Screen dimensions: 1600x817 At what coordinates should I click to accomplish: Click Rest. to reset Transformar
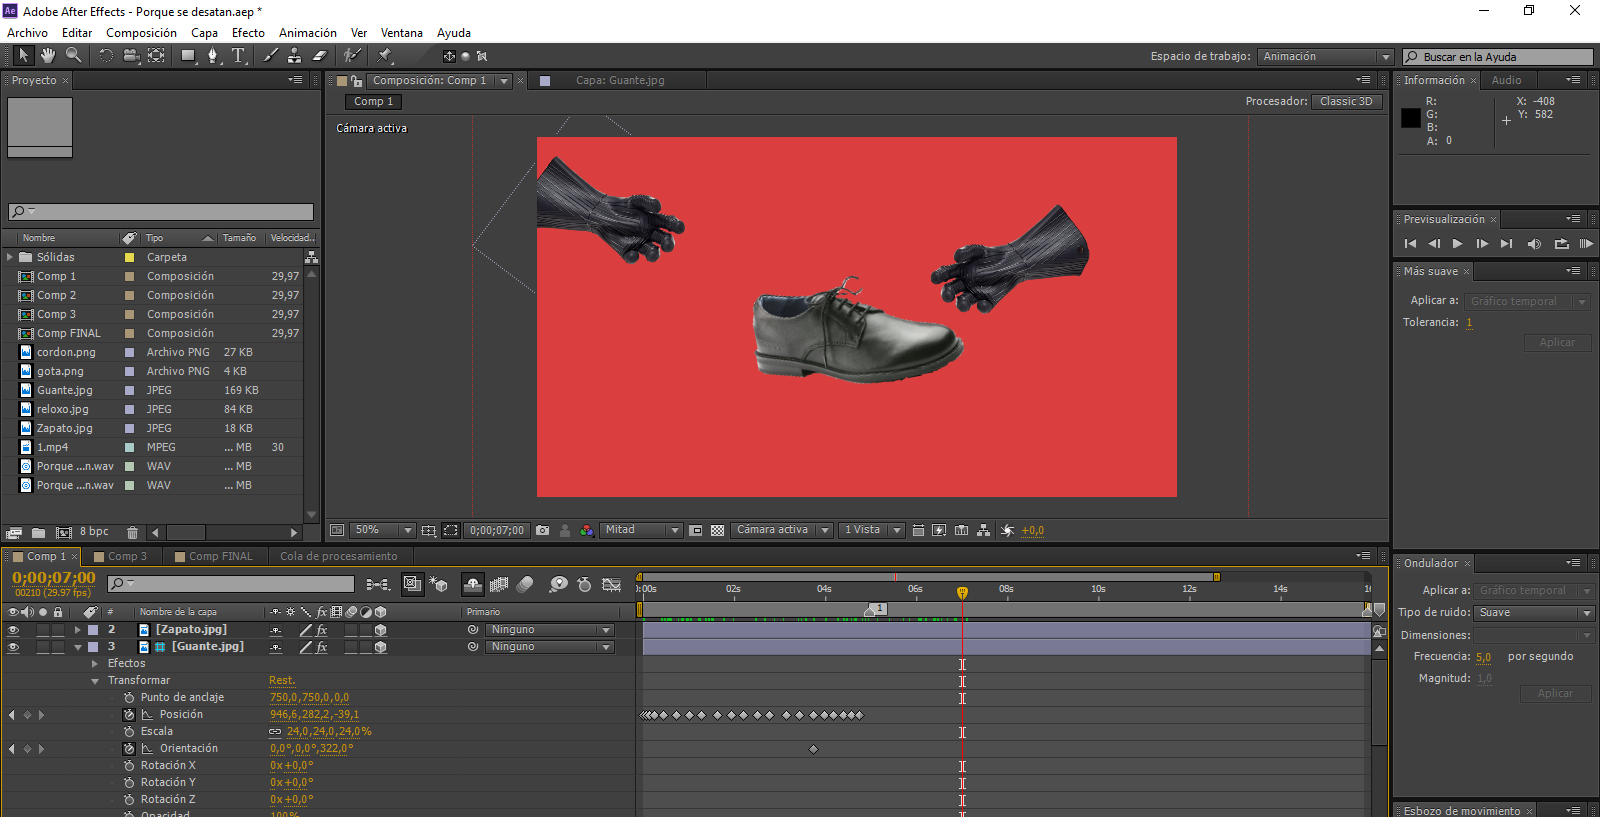282,681
